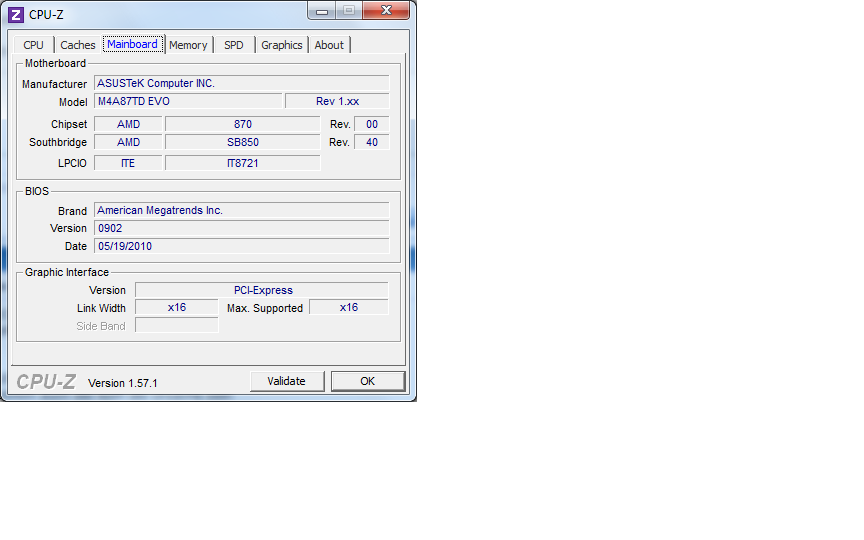Minimize the CPU-Z window
Image resolution: width=864 pixels, height=540 pixels.
pos(322,10)
